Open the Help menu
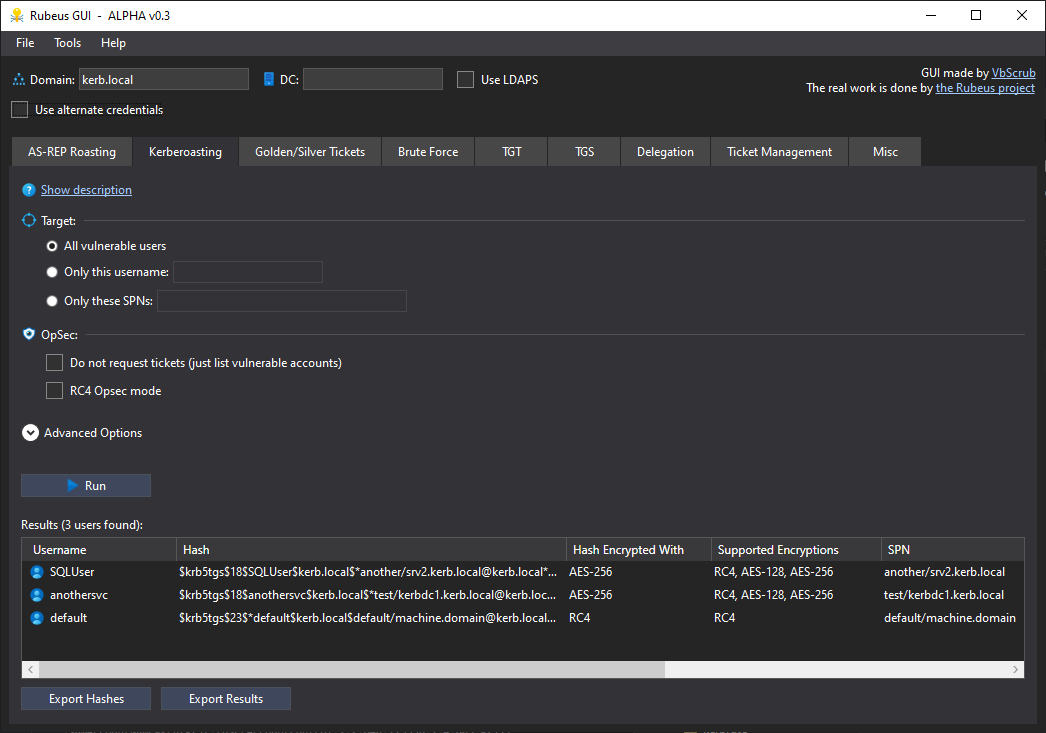Viewport: 1046px width, 733px height. (113, 43)
